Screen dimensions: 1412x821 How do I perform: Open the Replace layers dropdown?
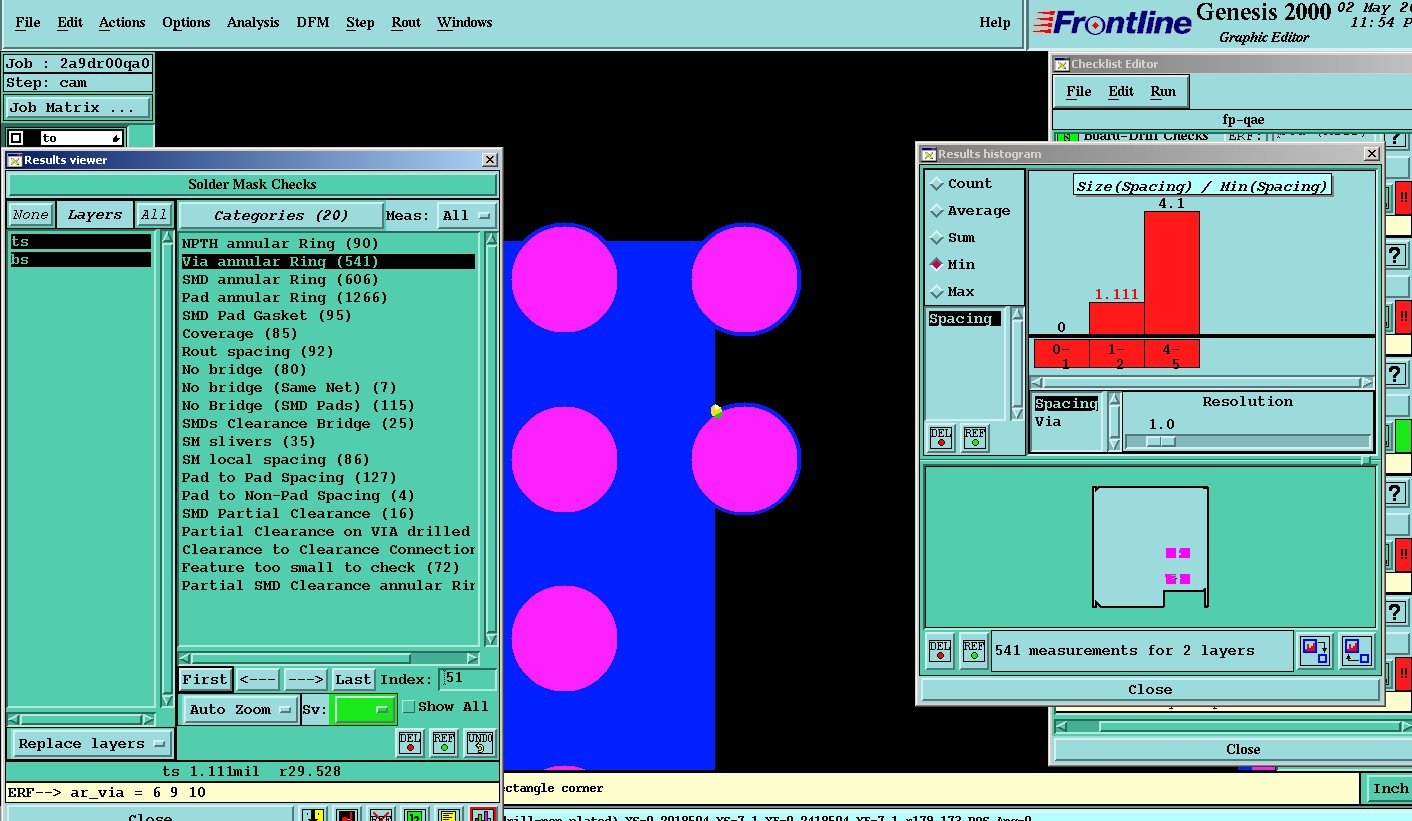[x=90, y=743]
